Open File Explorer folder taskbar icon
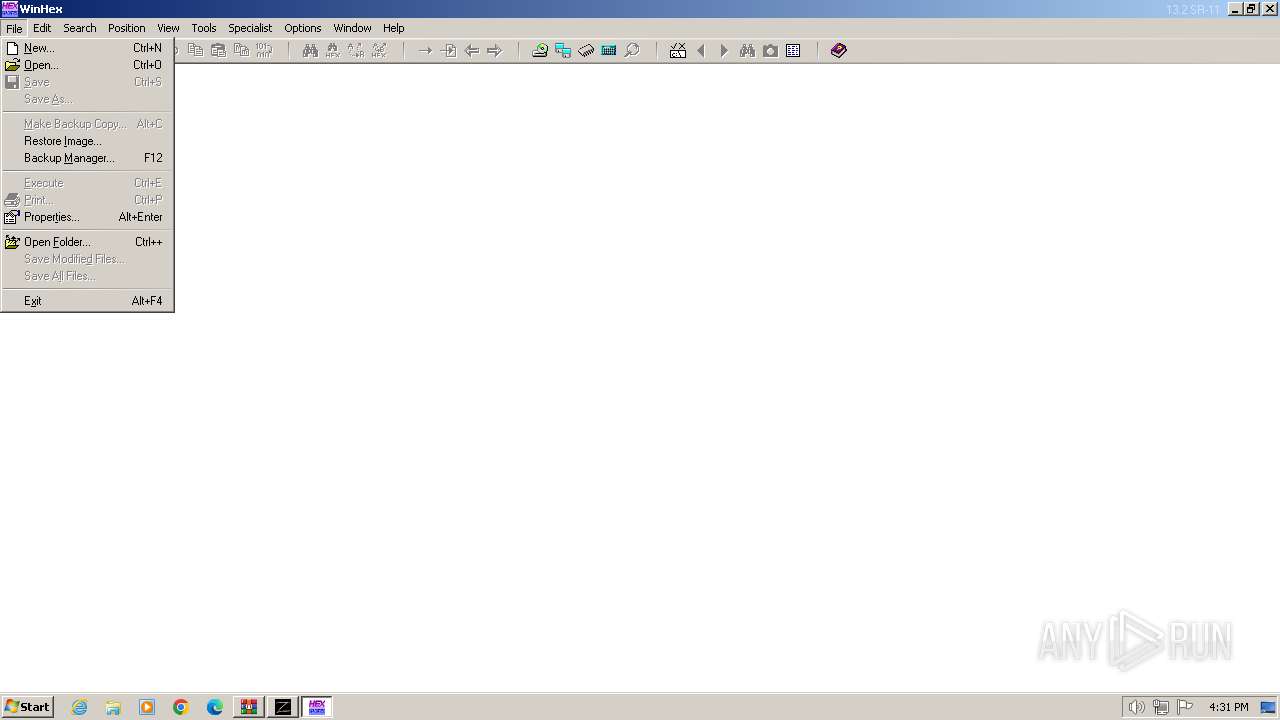This screenshot has height=720, width=1280. pos(113,707)
